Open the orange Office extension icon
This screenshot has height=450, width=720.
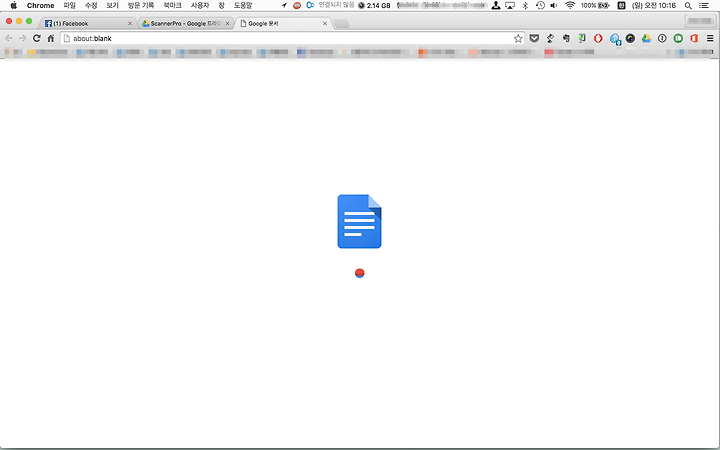[694, 39]
